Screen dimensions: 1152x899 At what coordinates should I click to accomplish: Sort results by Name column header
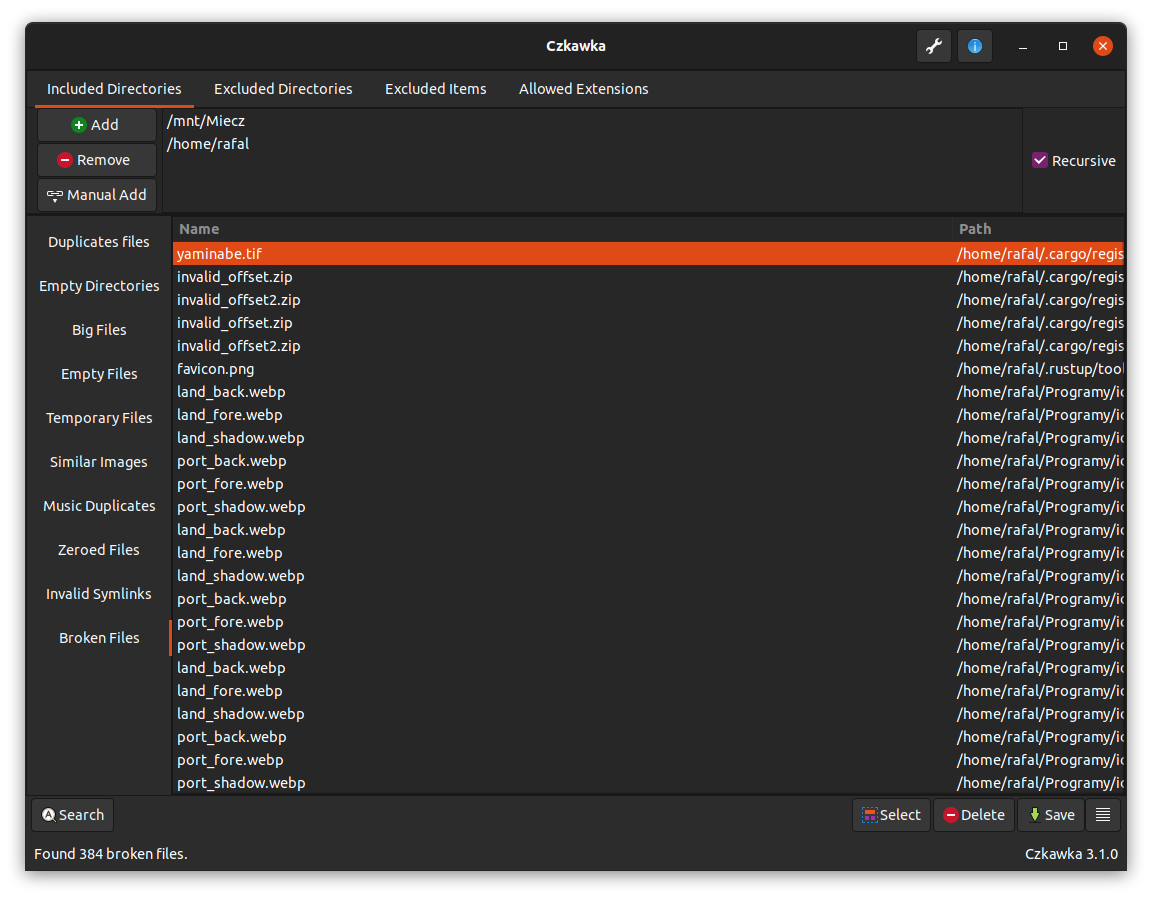pos(563,229)
